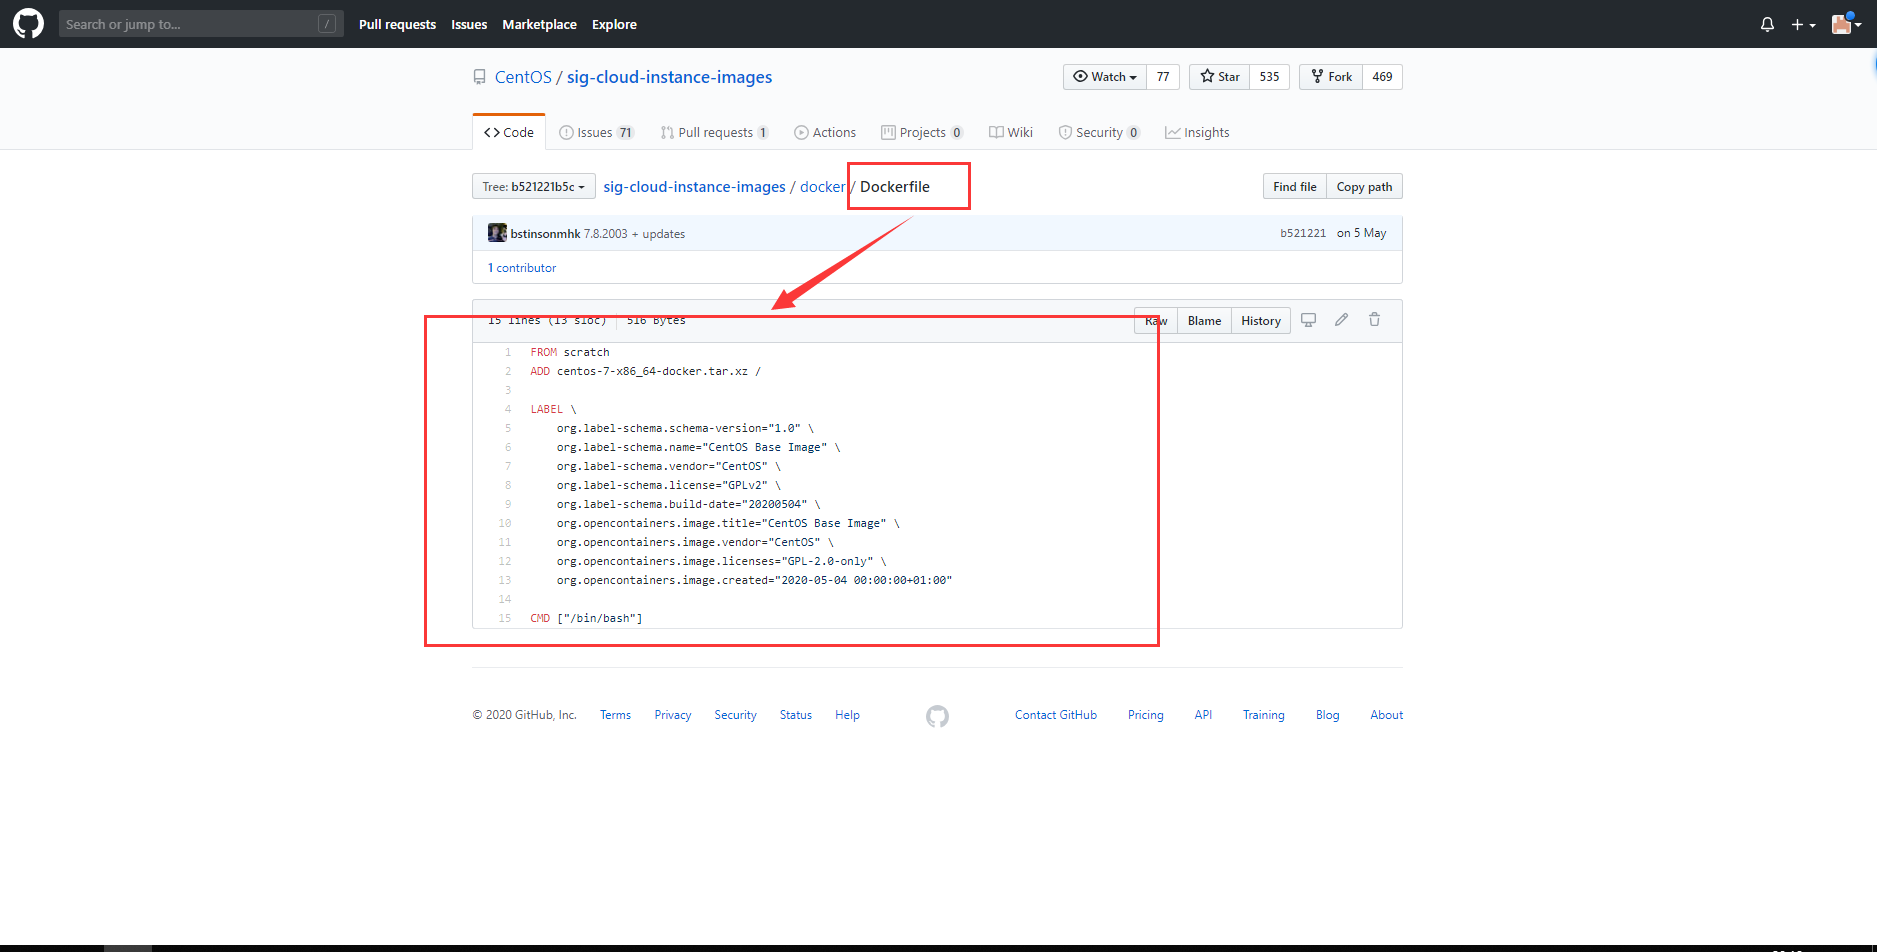
Task: Click the Copy path button
Action: click(x=1363, y=186)
